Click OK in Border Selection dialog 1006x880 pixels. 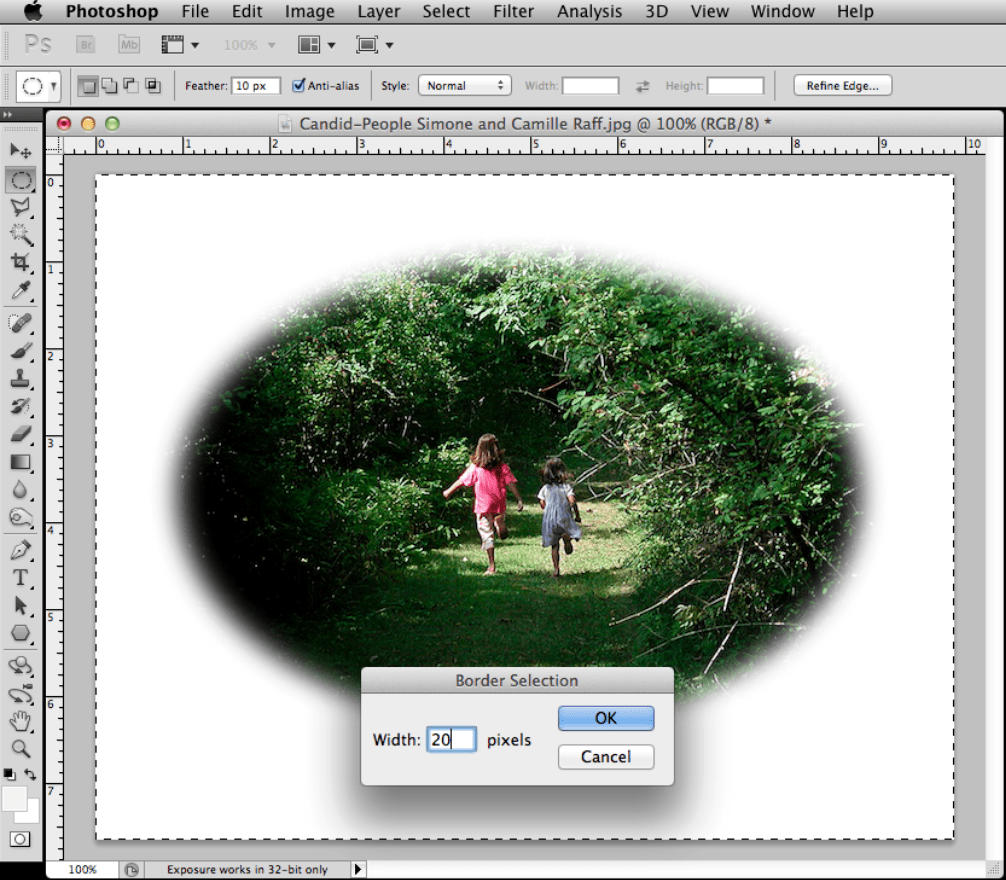click(606, 718)
